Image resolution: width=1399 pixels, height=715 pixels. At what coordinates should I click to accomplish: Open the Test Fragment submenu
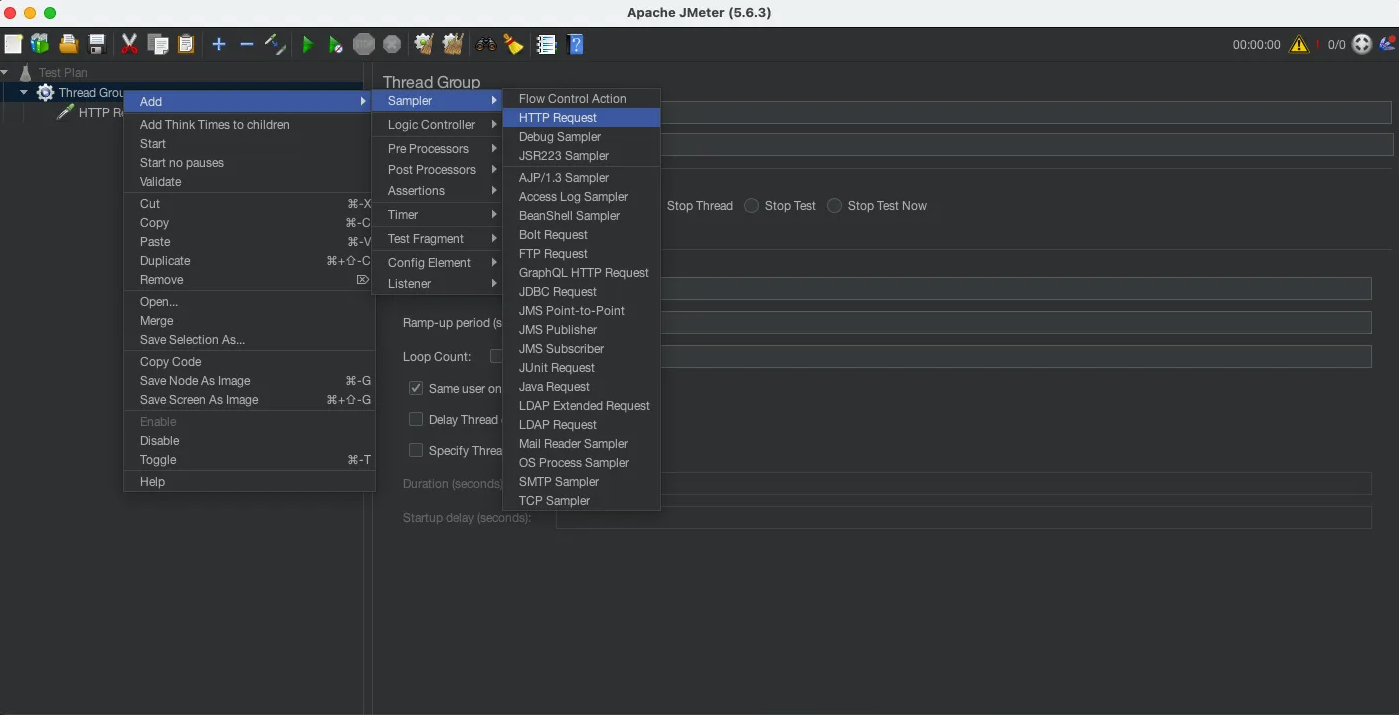(x=437, y=239)
